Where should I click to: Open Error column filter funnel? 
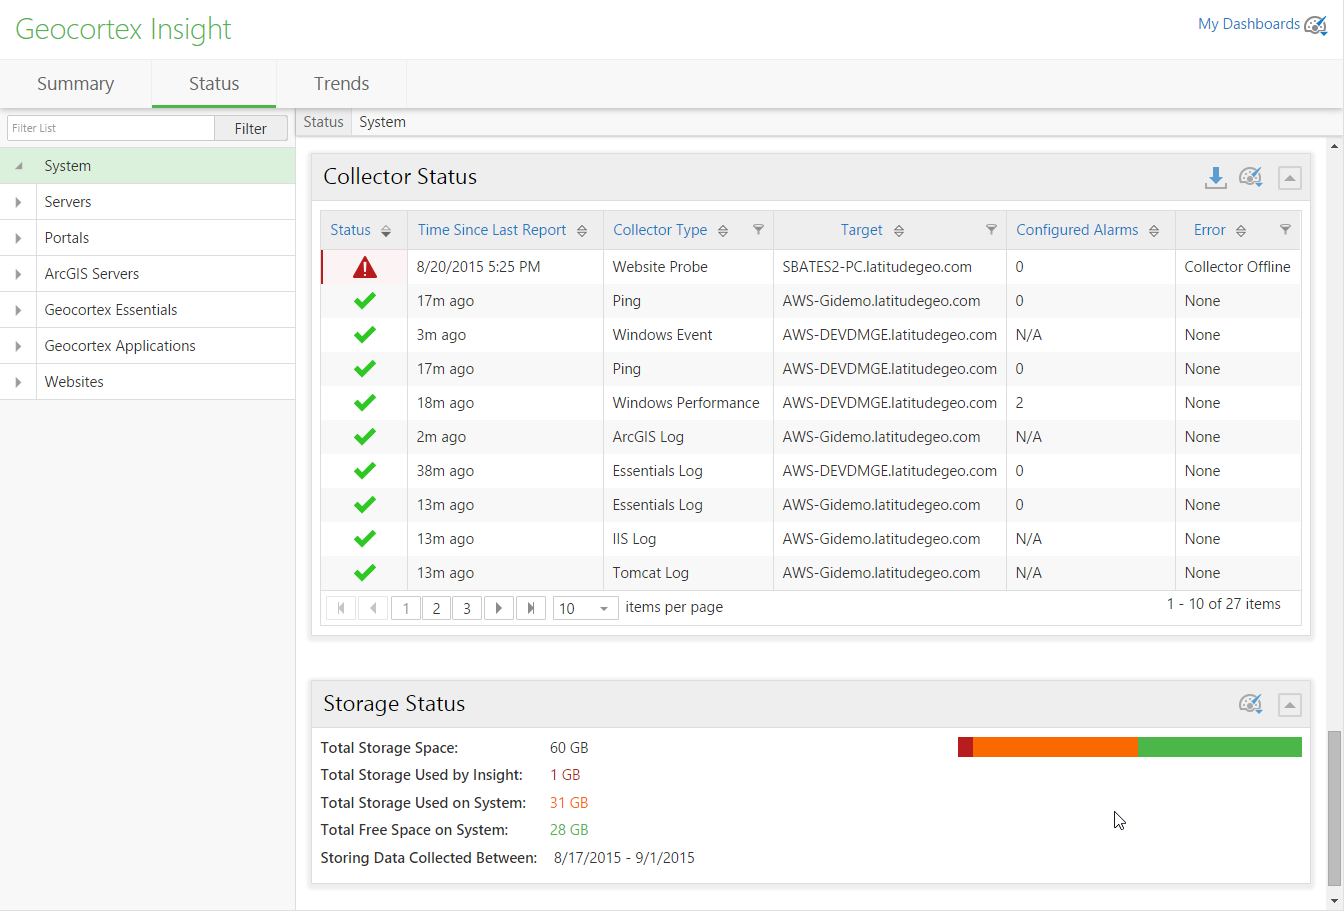tap(1285, 230)
